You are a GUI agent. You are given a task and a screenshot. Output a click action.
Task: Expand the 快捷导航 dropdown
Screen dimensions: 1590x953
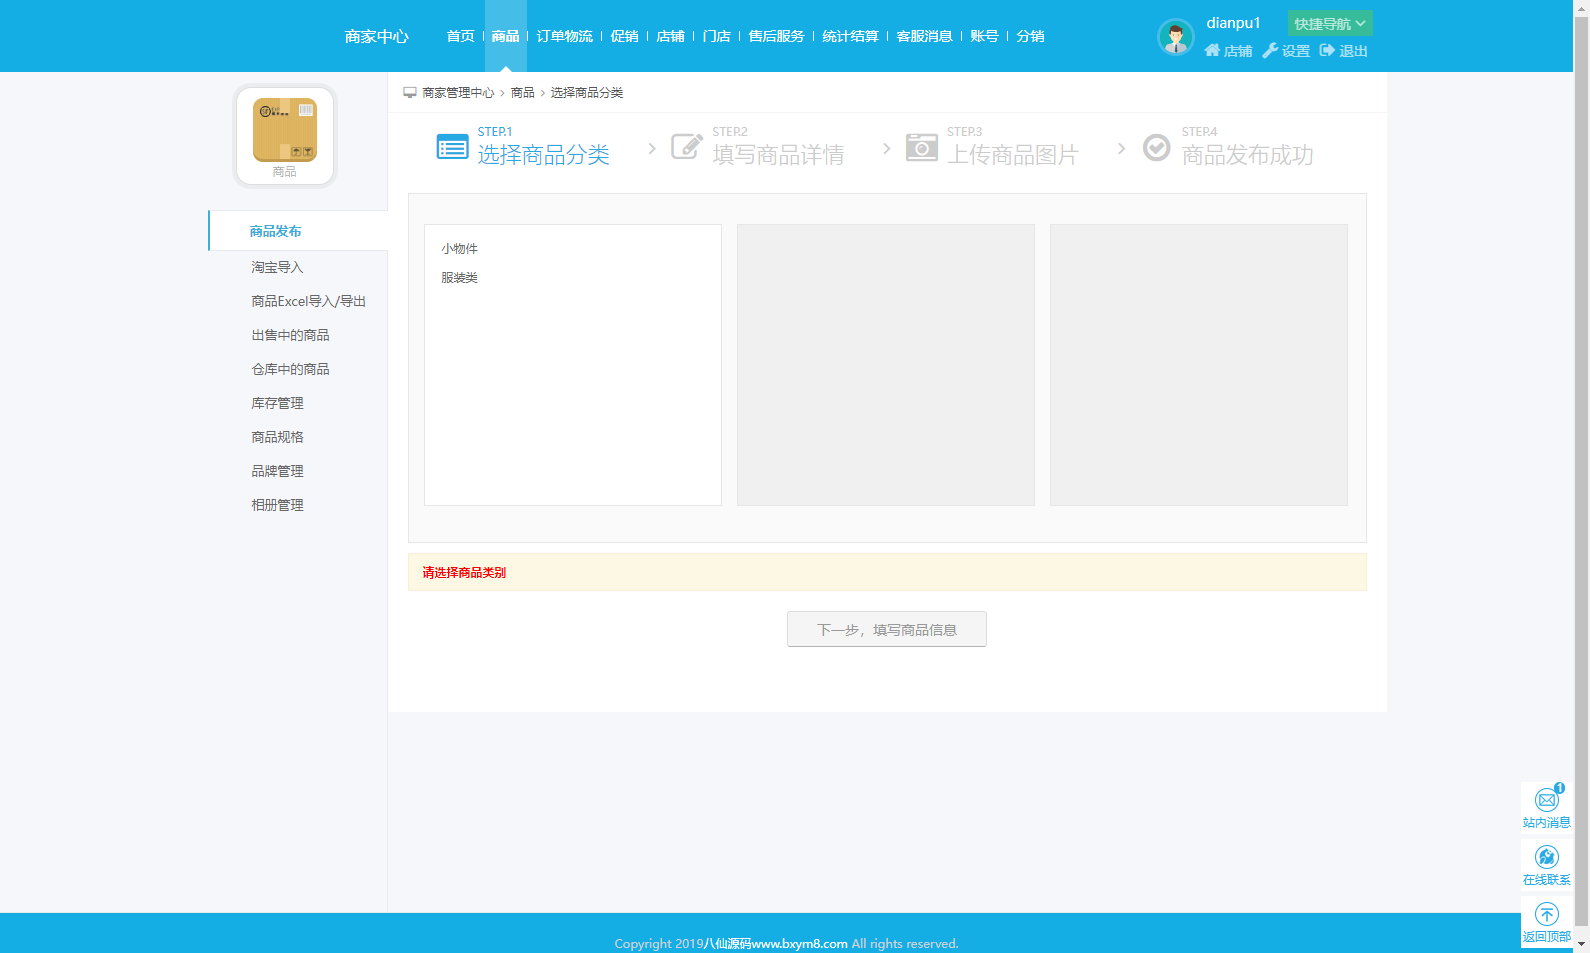coord(1330,23)
